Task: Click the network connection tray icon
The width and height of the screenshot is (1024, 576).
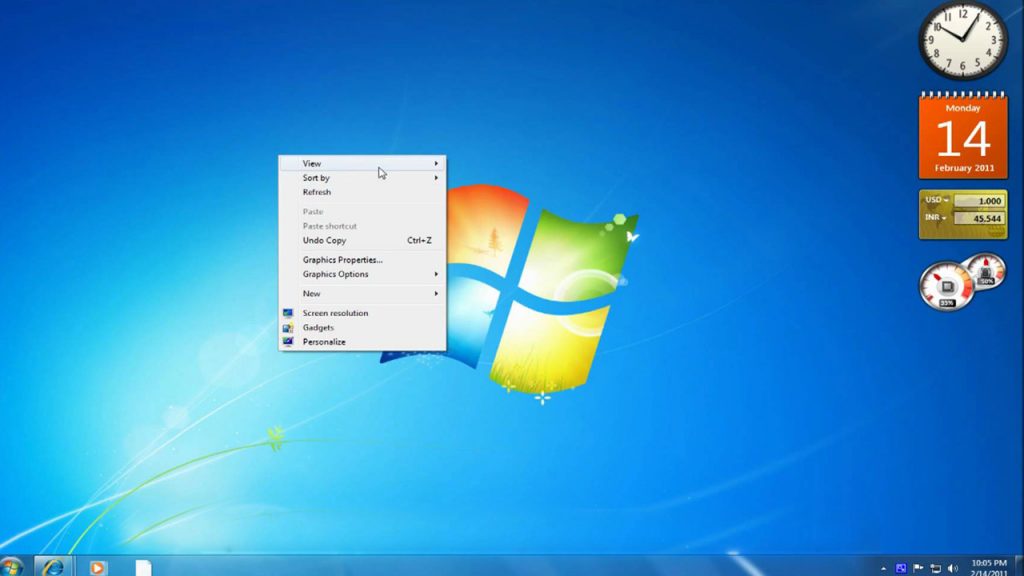Action: pyautogui.click(x=935, y=568)
